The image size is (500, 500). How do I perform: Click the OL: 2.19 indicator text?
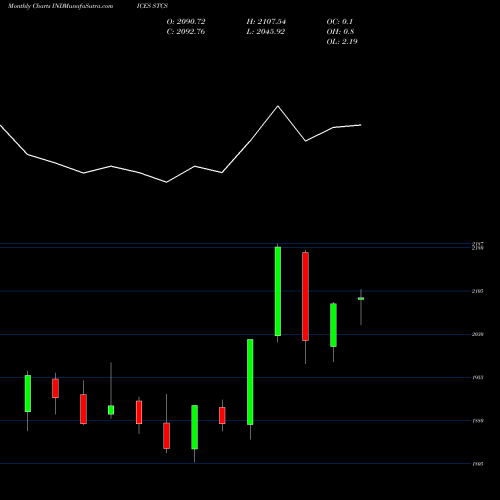[x=342, y=42]
